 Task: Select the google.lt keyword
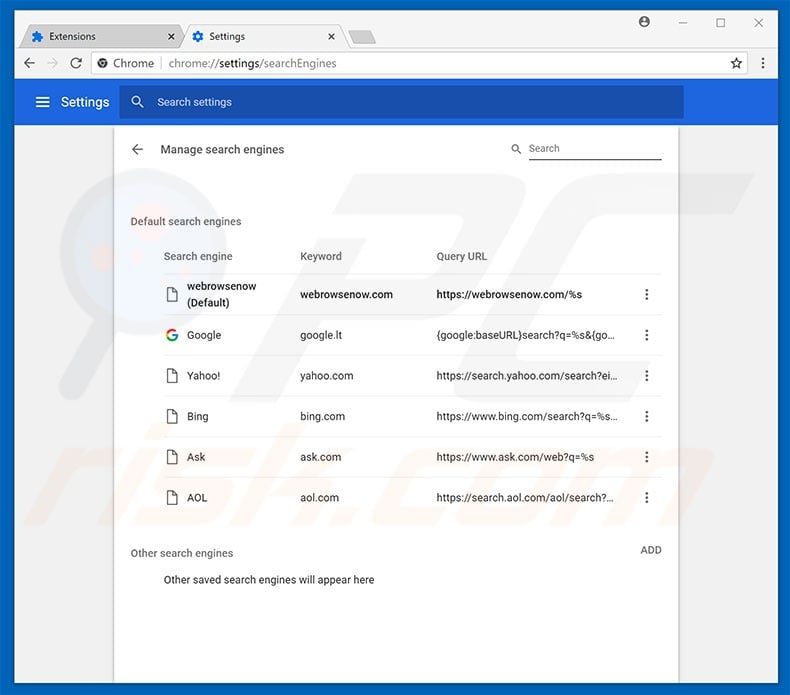(x=321, y=335)
